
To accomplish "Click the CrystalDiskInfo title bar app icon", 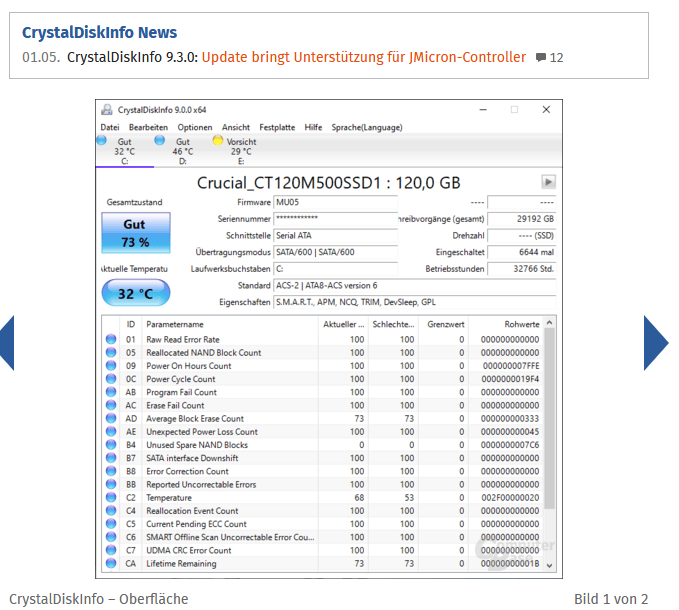I will [x=107, y=110].
